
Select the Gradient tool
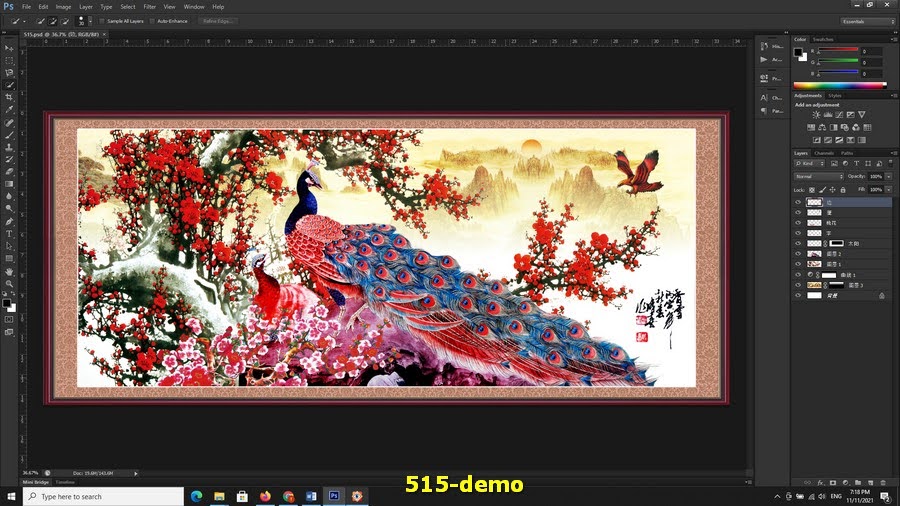(9, 184)
